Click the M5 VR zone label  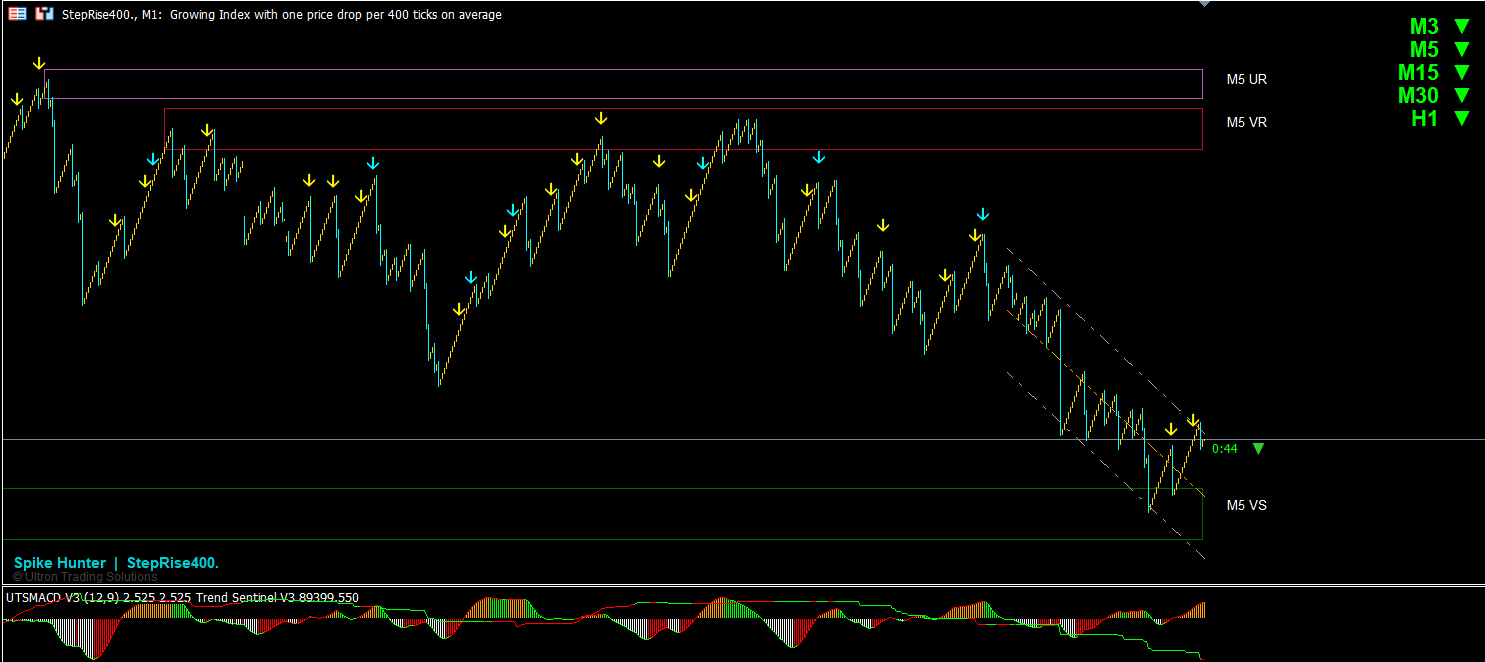[1247, 122]
